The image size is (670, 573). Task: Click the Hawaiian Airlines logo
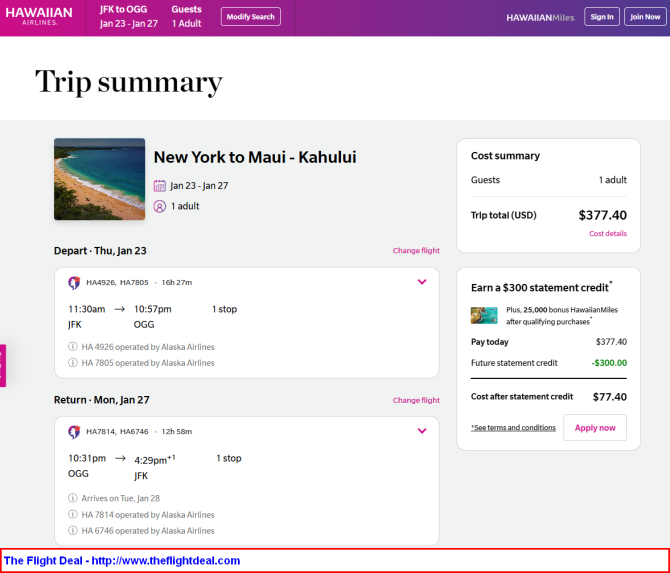click(39, 16)
